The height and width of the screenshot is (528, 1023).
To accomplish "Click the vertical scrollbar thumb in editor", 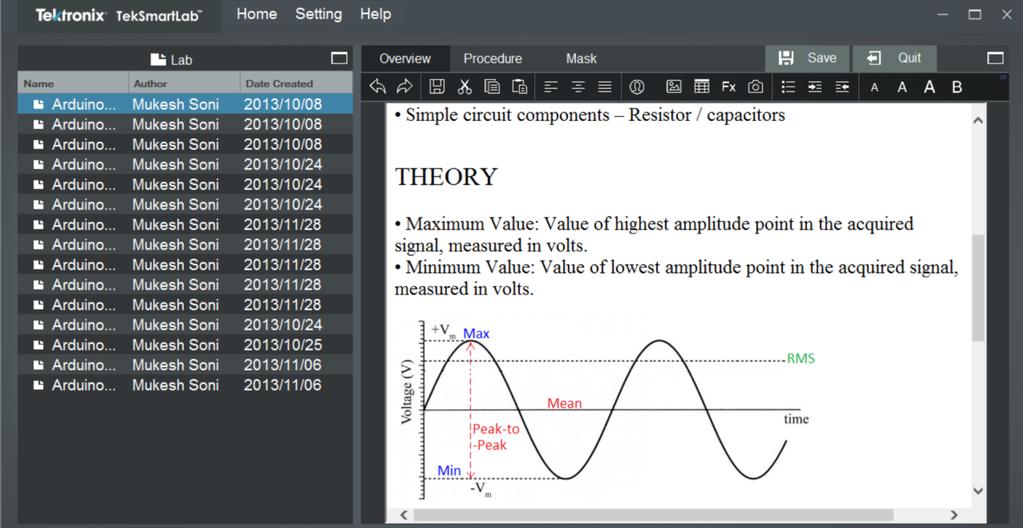I will (x=977, y=287).
